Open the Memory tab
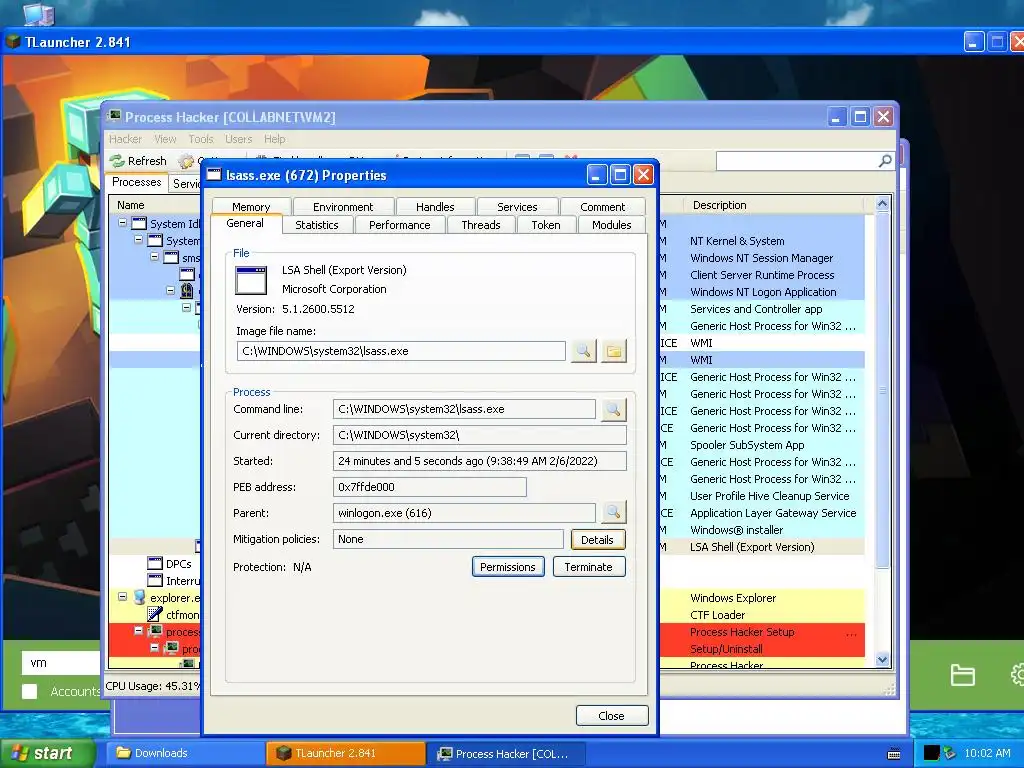This screenshot has width=1024, height=768. click(251, 206)
